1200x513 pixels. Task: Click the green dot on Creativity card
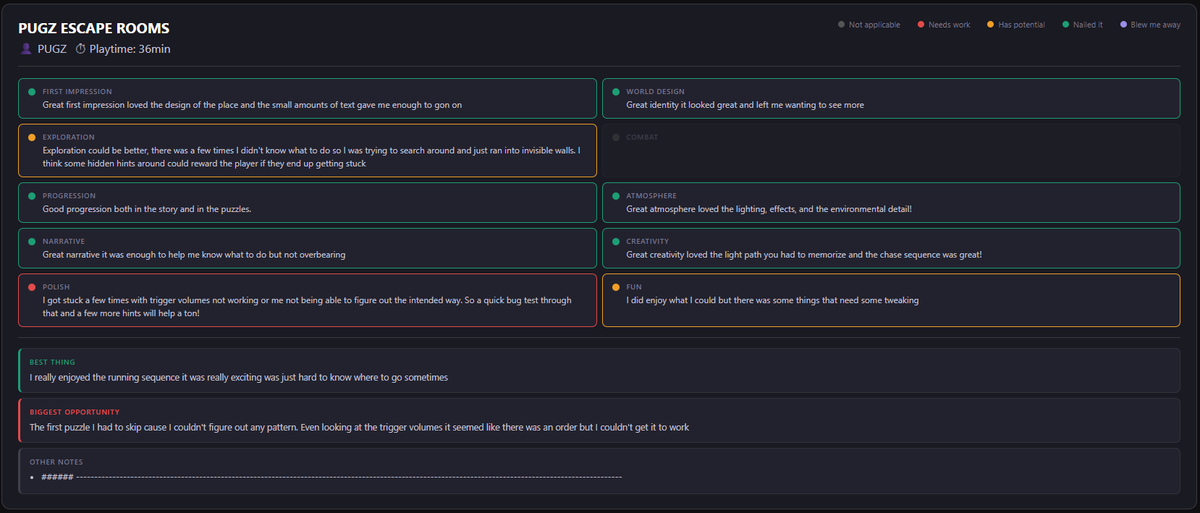pos(616,241)
